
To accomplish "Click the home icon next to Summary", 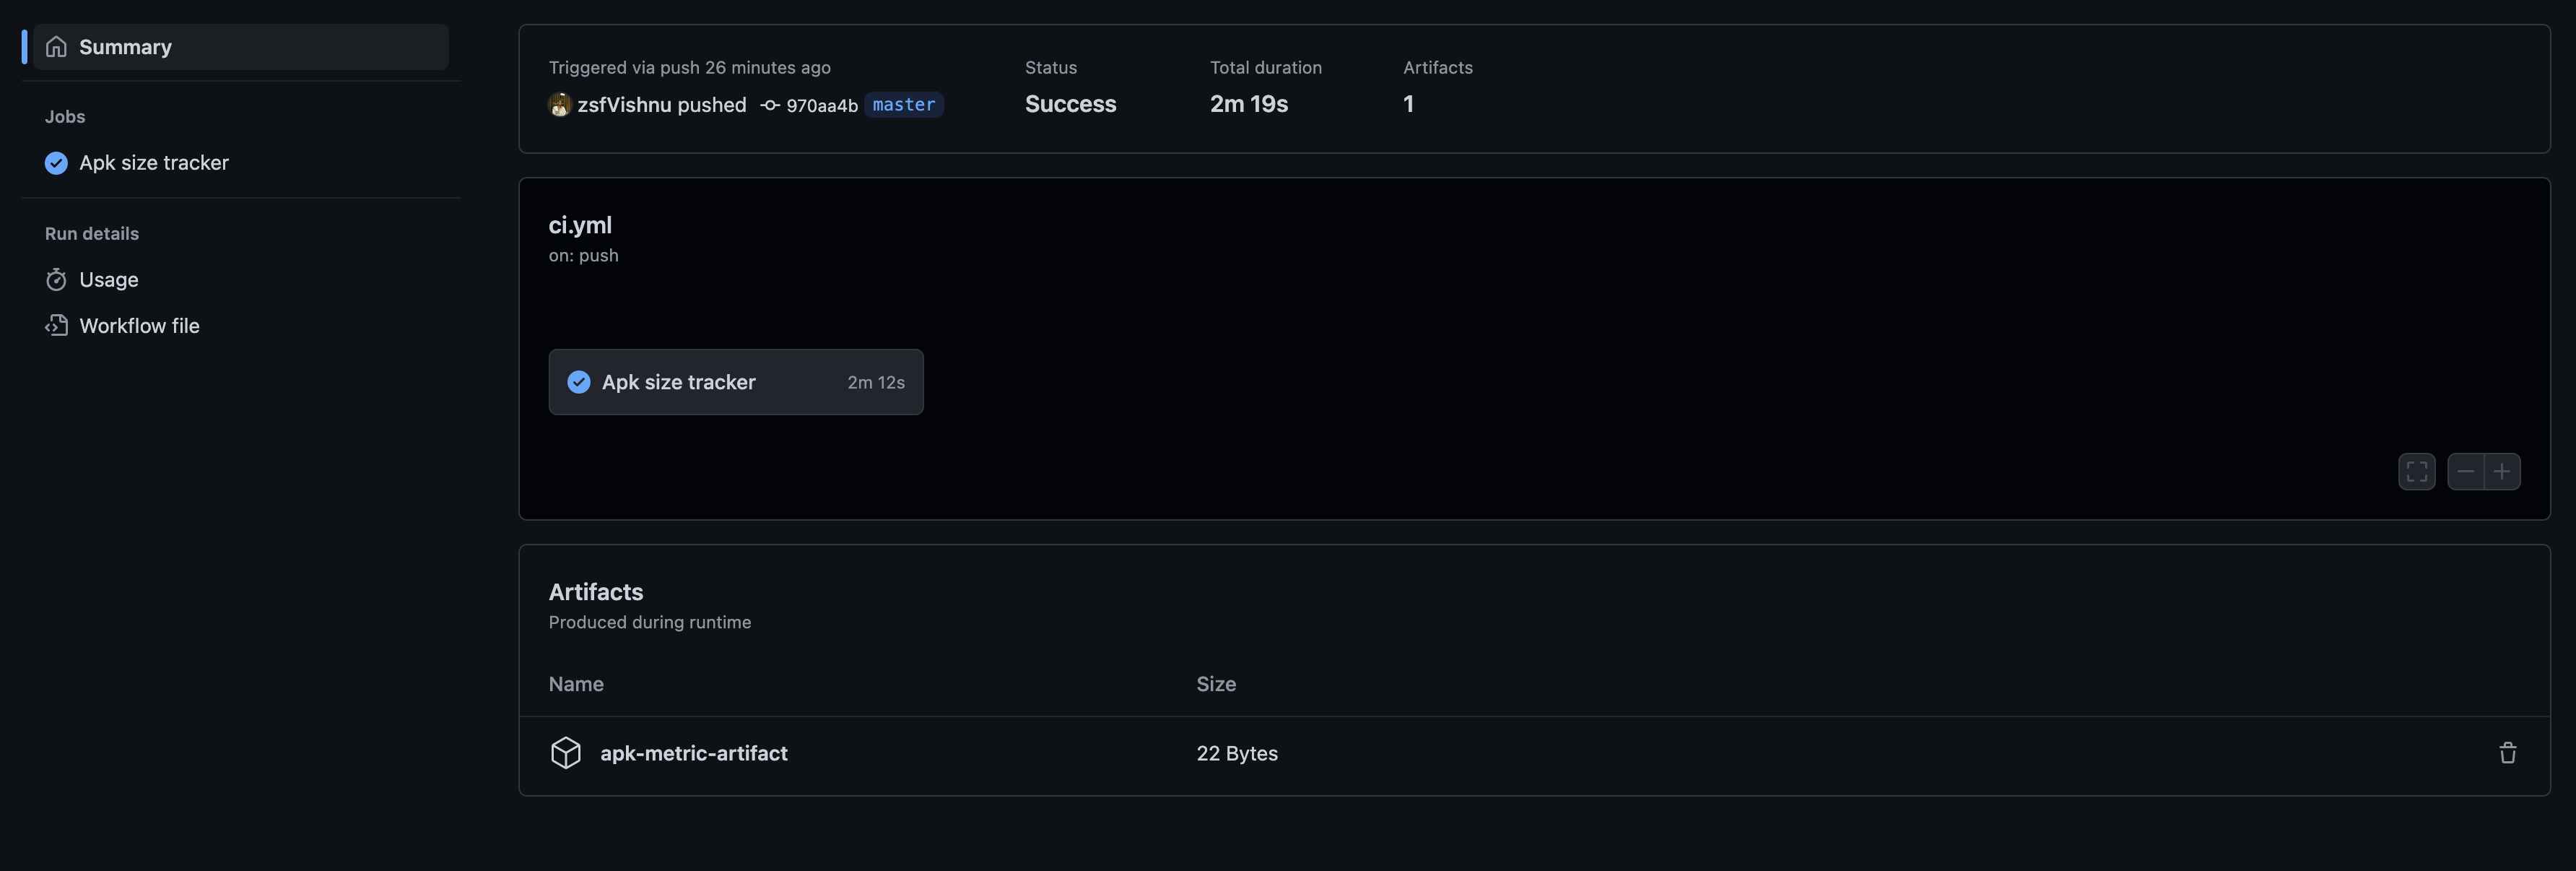I will 57,46.
